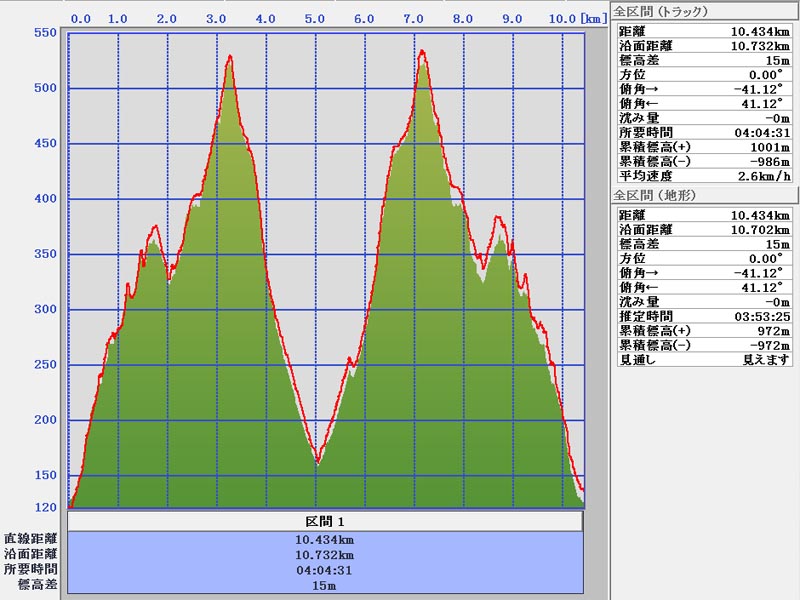This screenshot has height=600, width=800.
Task: Click the second peak near 7.0 km
Action: pyautogui.click(x=422, y=52)
